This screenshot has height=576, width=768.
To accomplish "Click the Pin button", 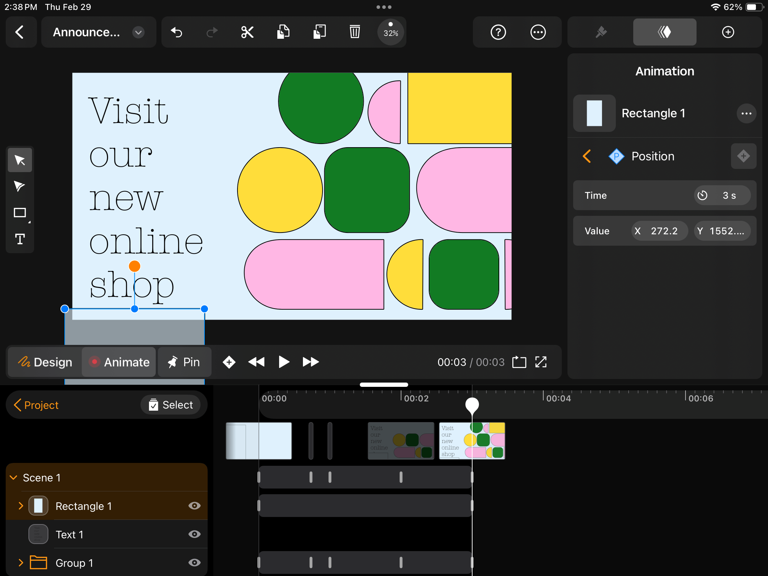I will click(x=184, y=362).
